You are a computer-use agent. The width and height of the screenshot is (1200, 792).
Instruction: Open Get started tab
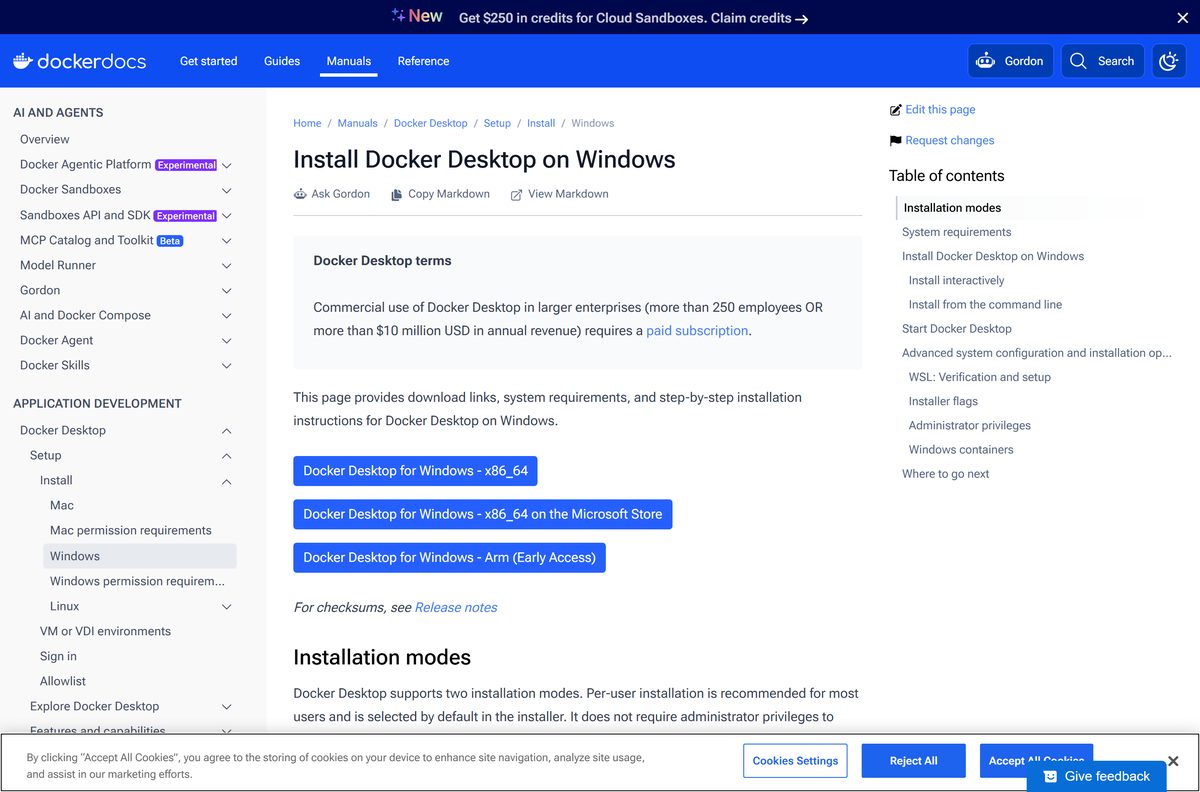[x=209, y=61]
